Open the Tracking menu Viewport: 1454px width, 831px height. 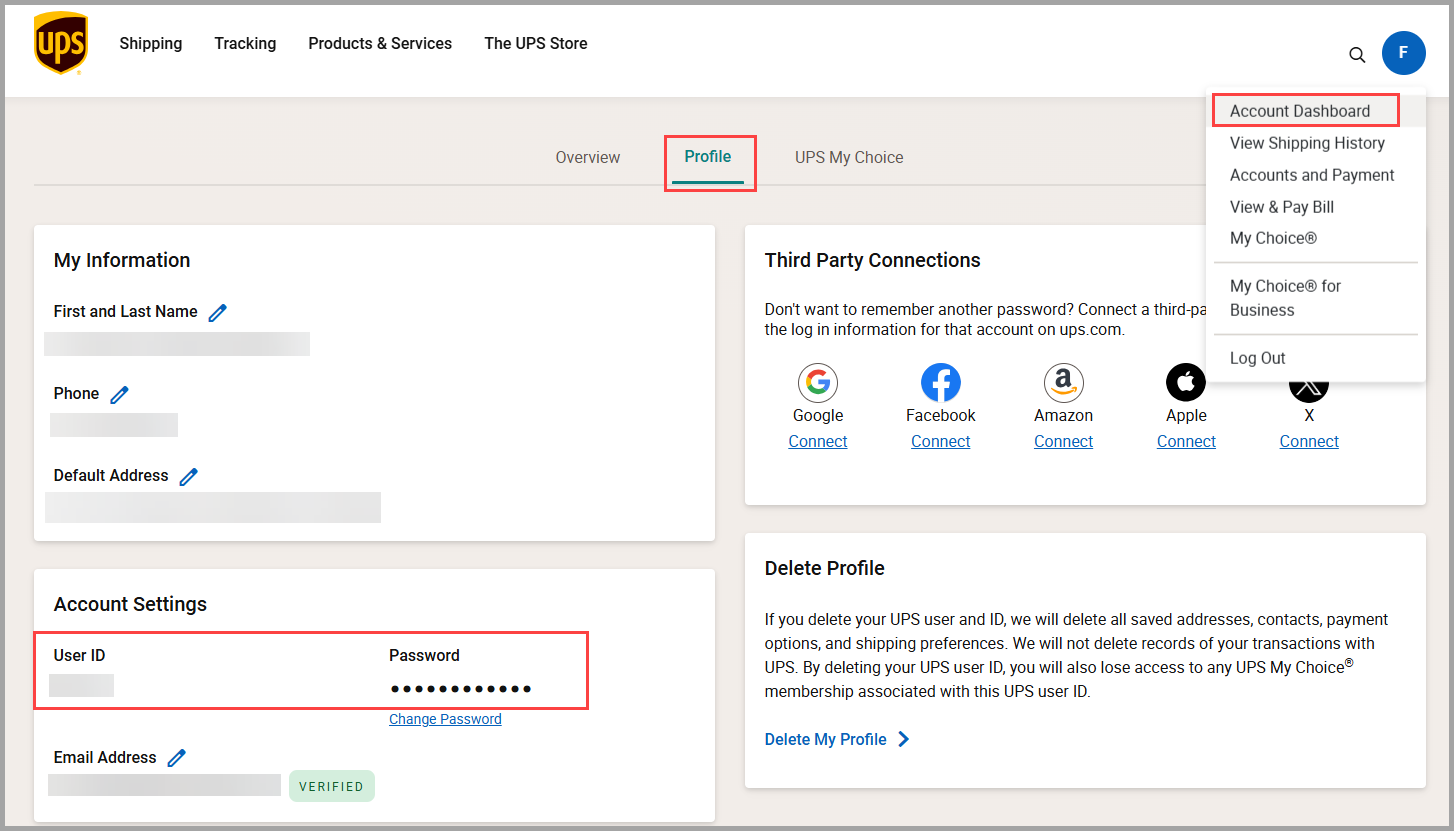pyautogui.click(x=245, y=43)
